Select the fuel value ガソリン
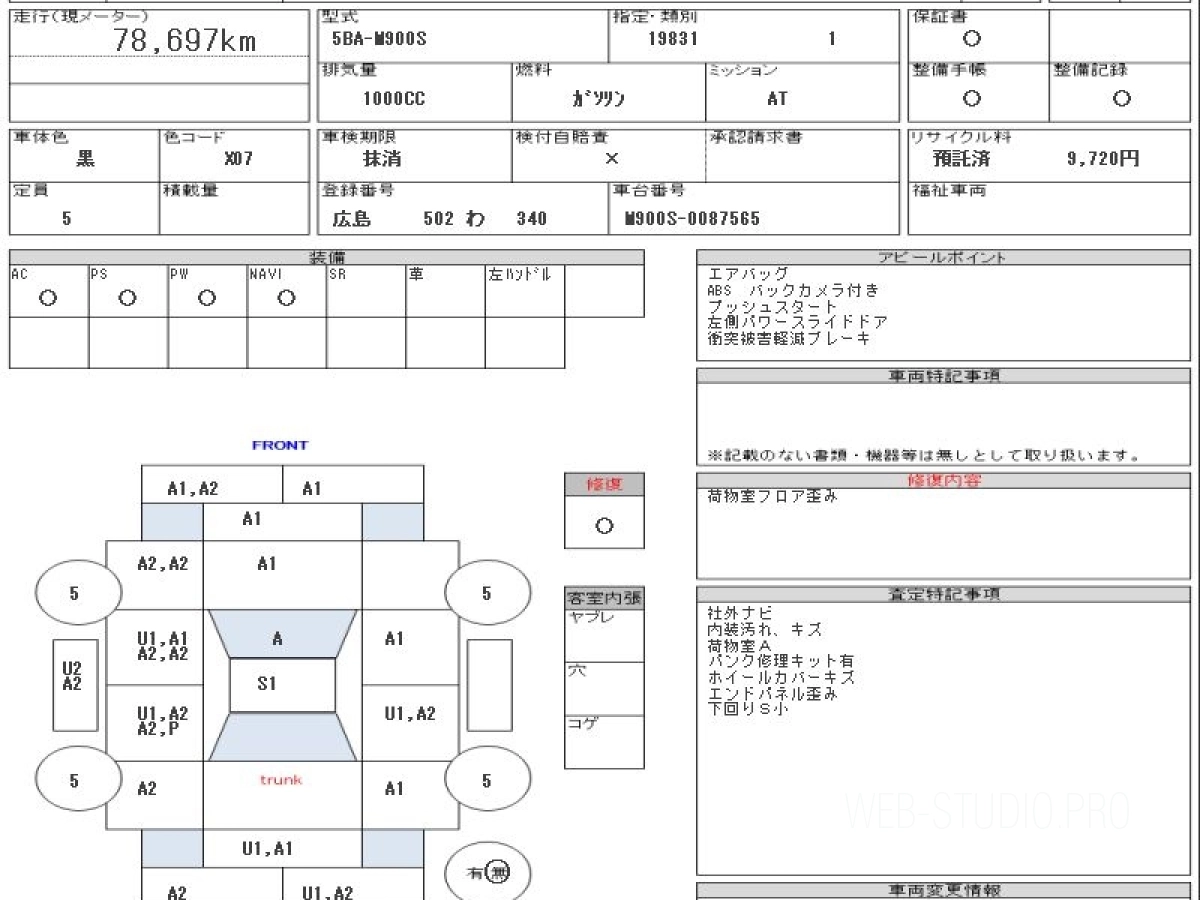The width and height of the screenshot is (1200, 900). click(x=598, y=99)
